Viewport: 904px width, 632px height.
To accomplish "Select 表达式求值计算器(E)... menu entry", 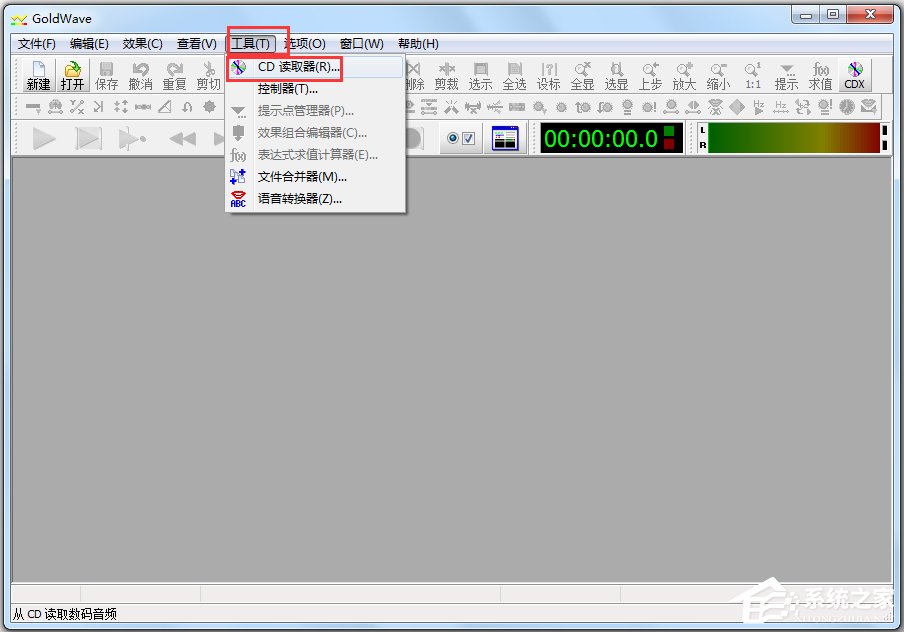I will coord(315,155).
